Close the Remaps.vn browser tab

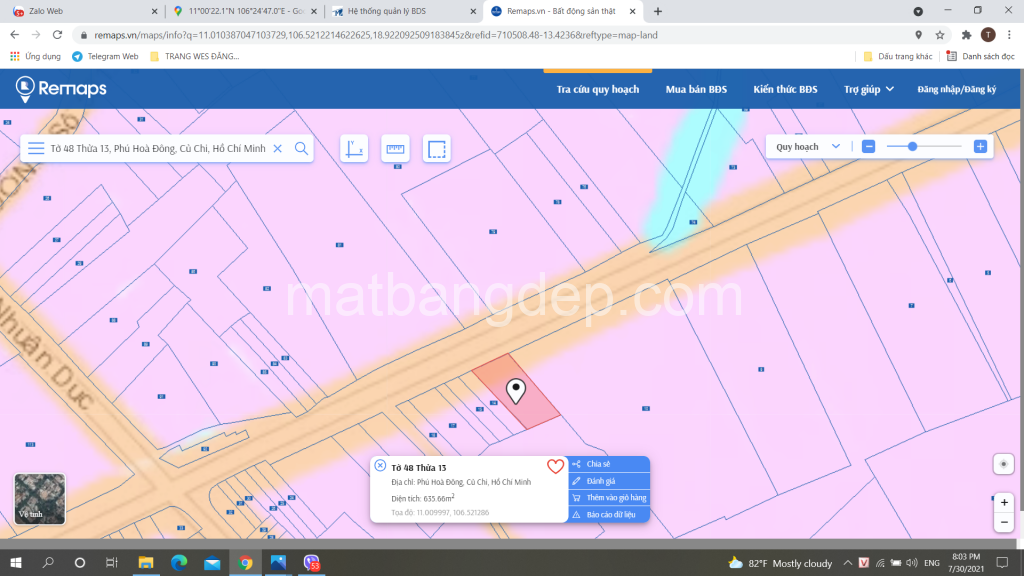click(x=632, y=11)
